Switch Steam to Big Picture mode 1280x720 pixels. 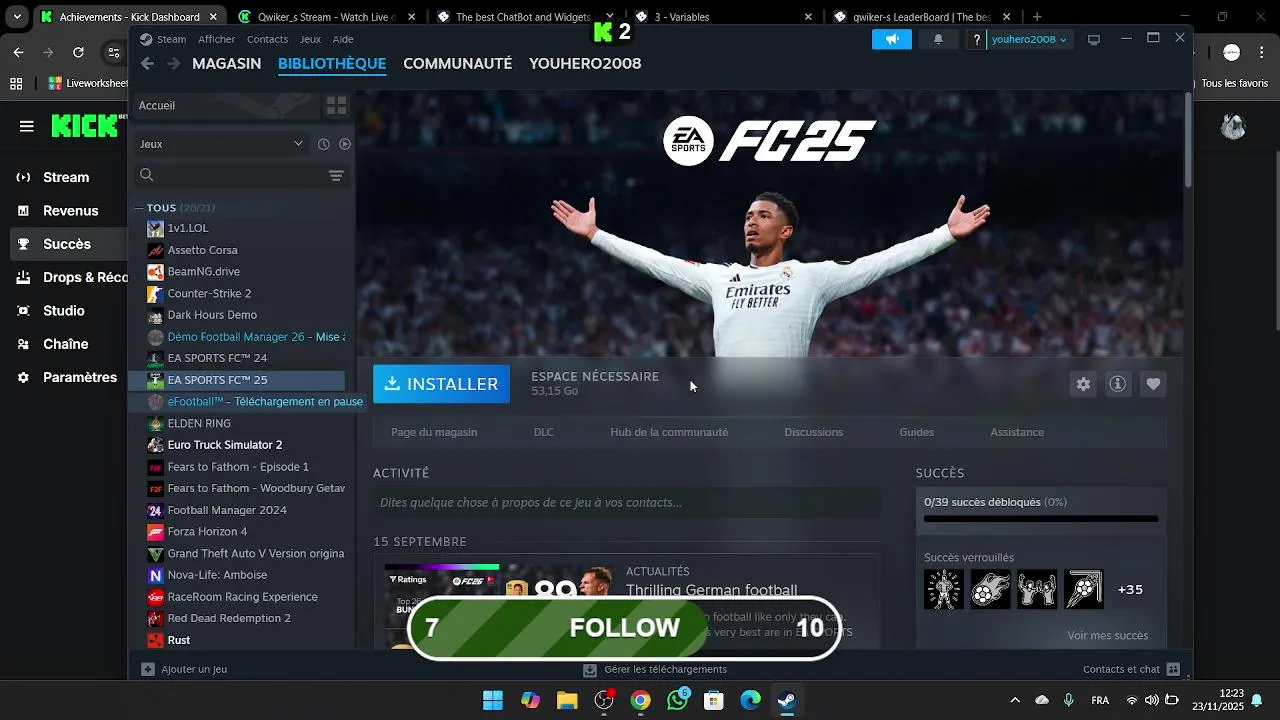pos(1094,39)
